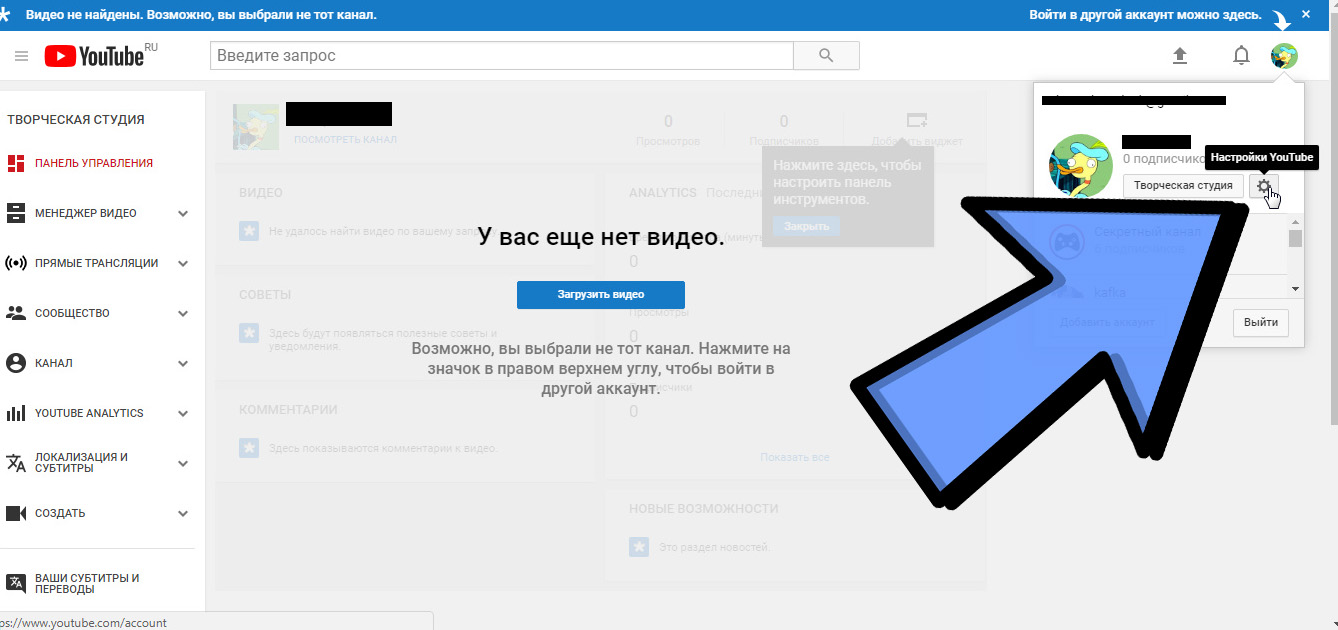Click the Создать camera icon
This screenshot has height=630, width=1338.
[x=15, y=513]
